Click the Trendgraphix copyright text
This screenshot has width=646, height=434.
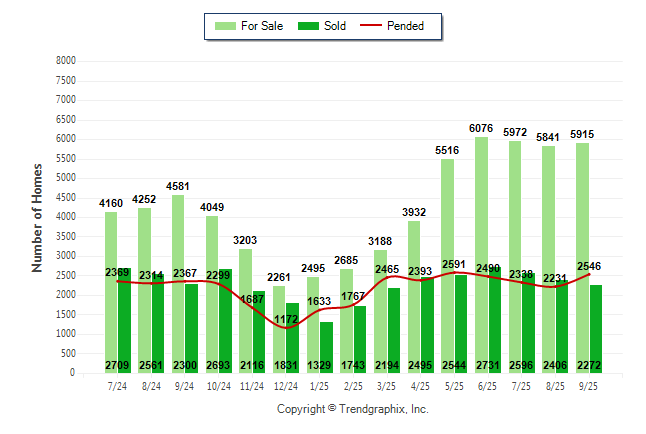pos(352,409)
